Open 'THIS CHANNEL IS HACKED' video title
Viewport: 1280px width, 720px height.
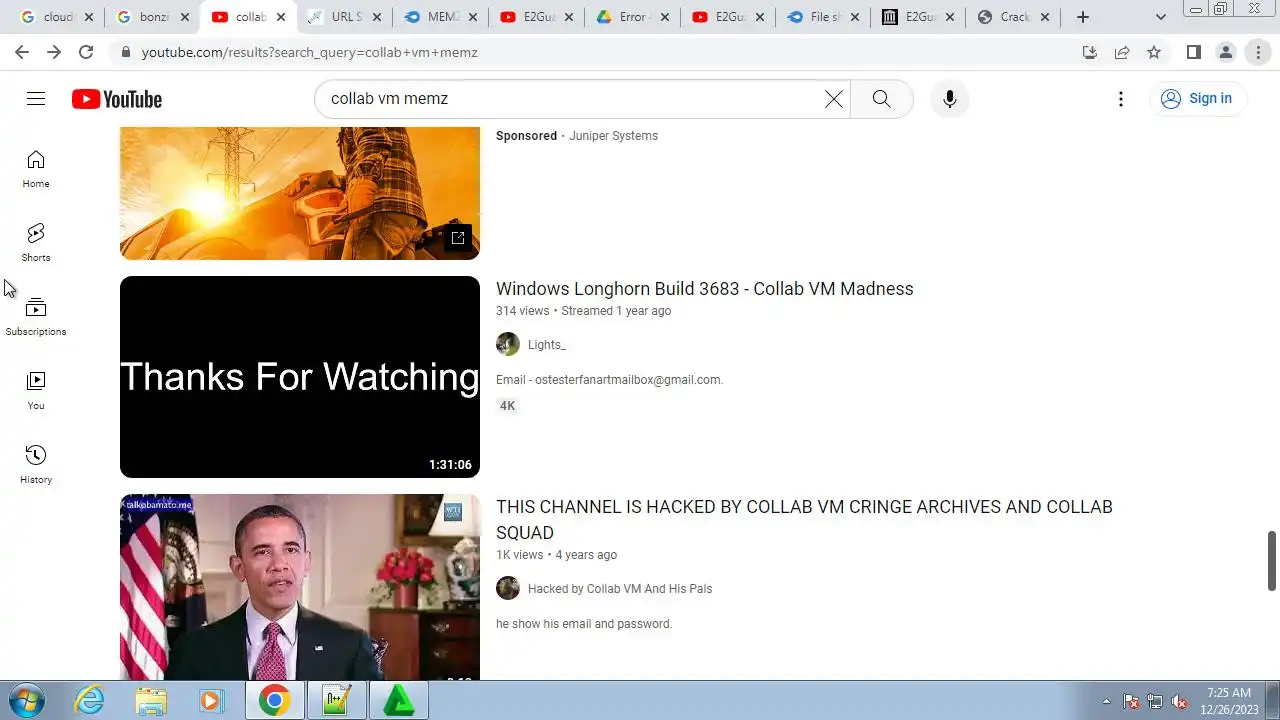804,520
